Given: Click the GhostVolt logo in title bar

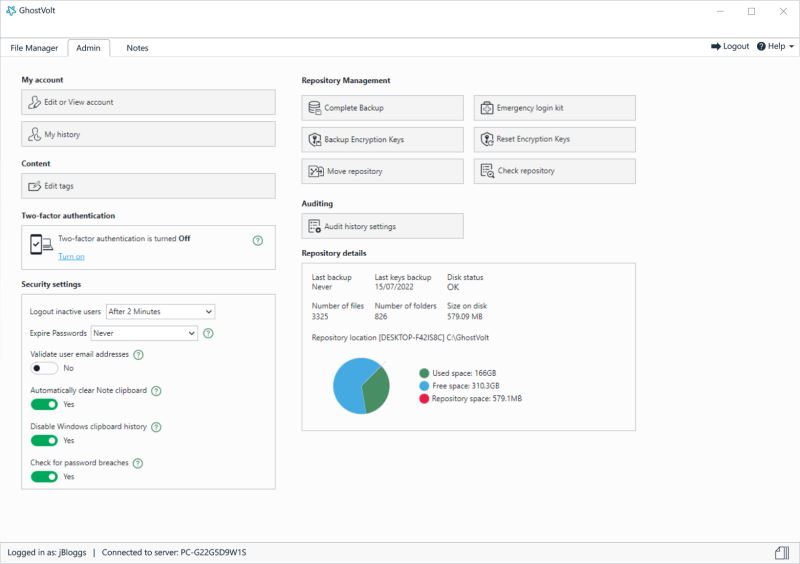Looking at the screenshot, I should click(x=11, y=10).
